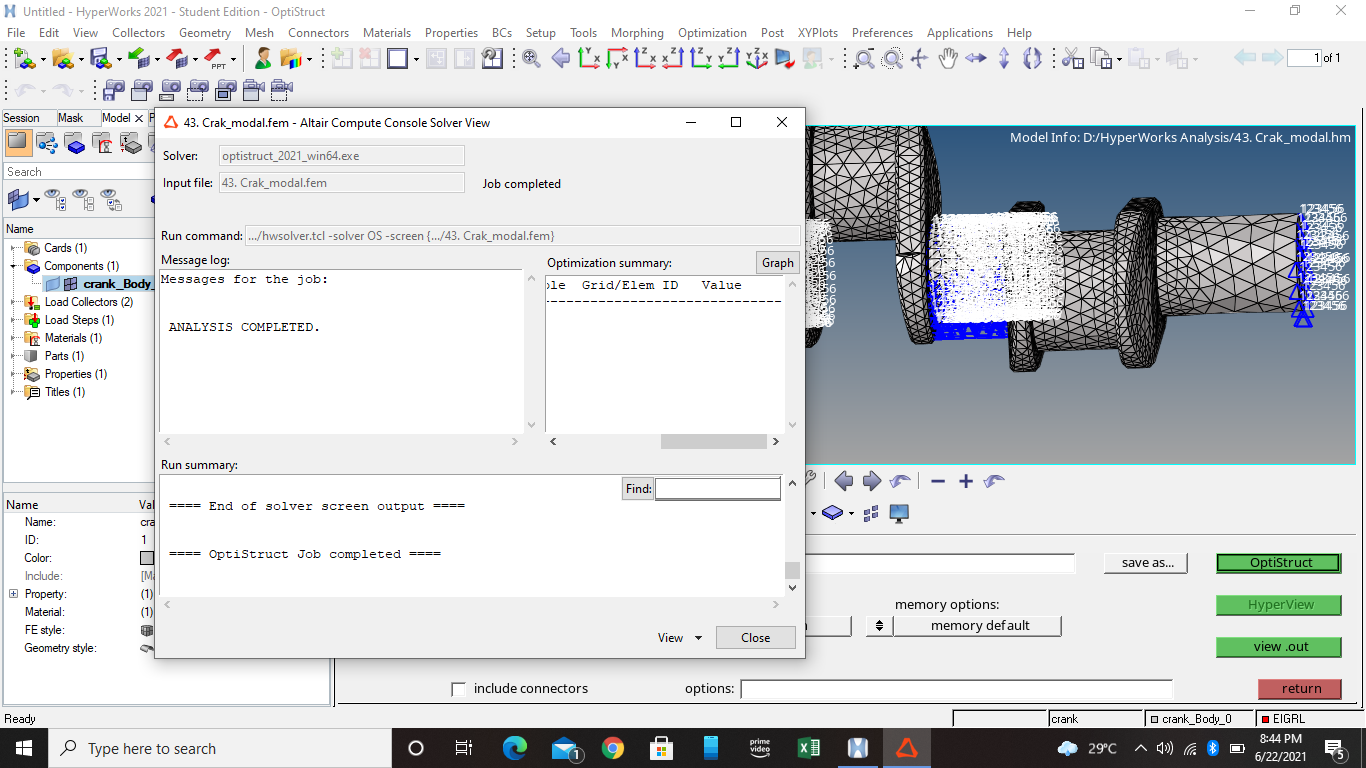Toggle the first eye show/hide icon
This screenshot has width=1366, height=768.
53,199
